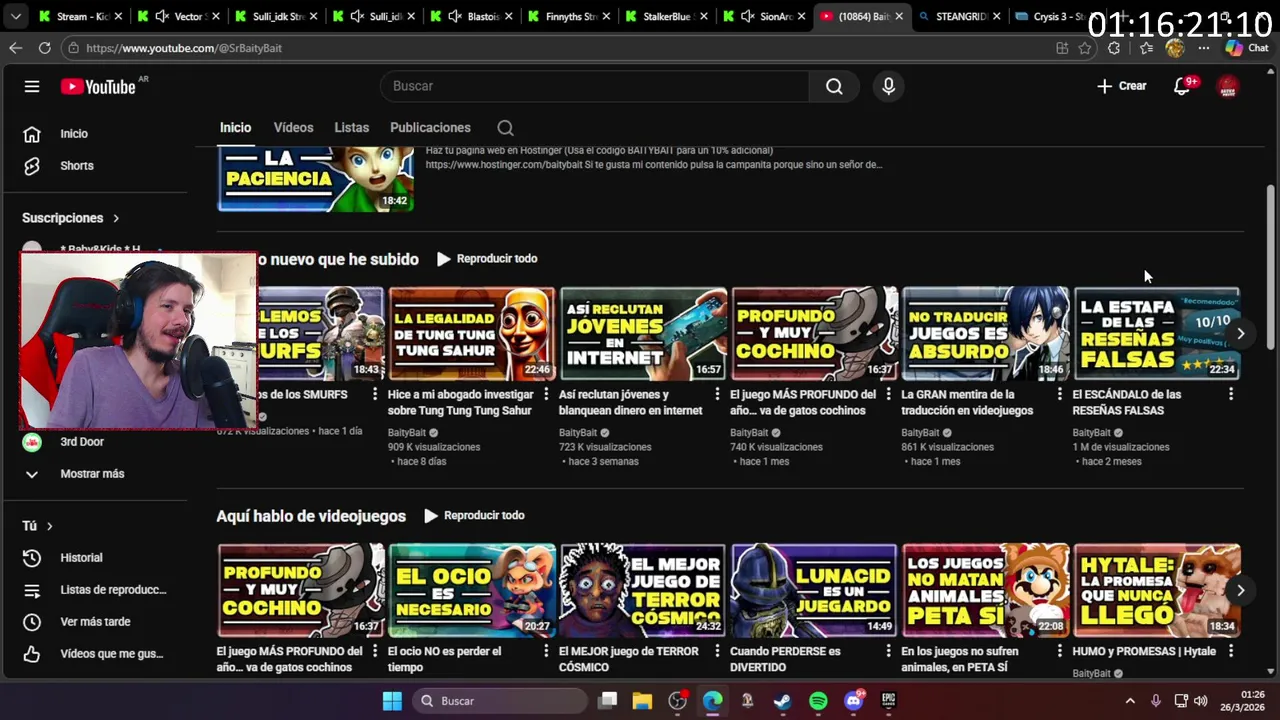Open the LUNACID es un juegardo thumbnail

(x=814, y=590)
